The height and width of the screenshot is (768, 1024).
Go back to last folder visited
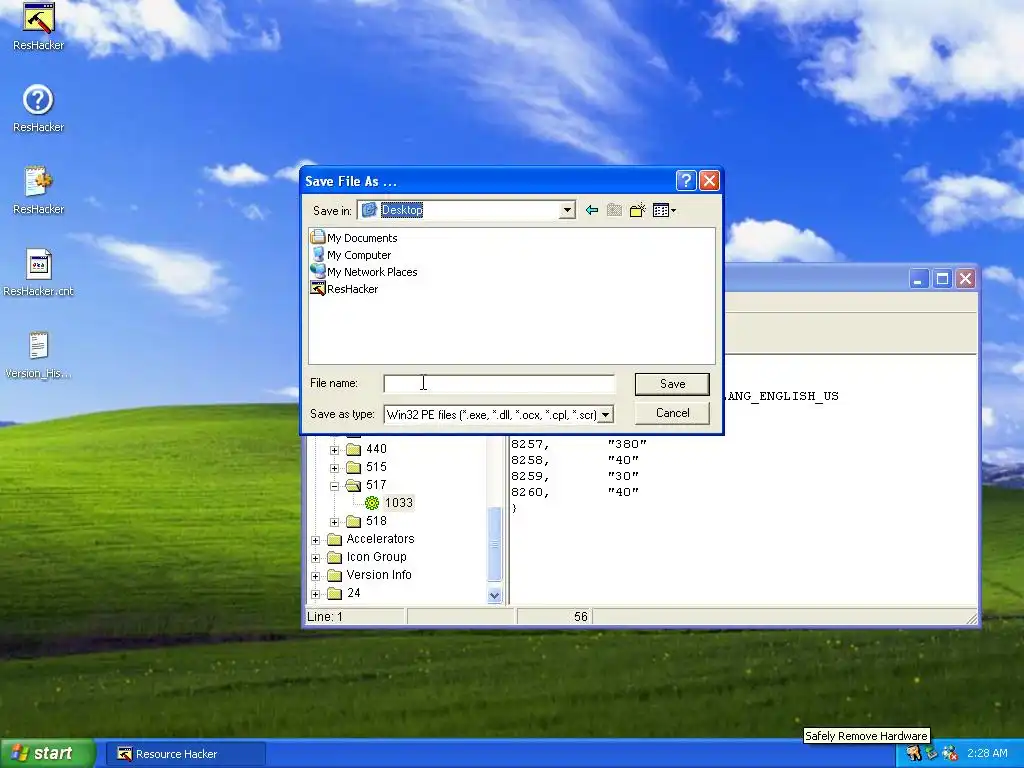pos(592,210)
